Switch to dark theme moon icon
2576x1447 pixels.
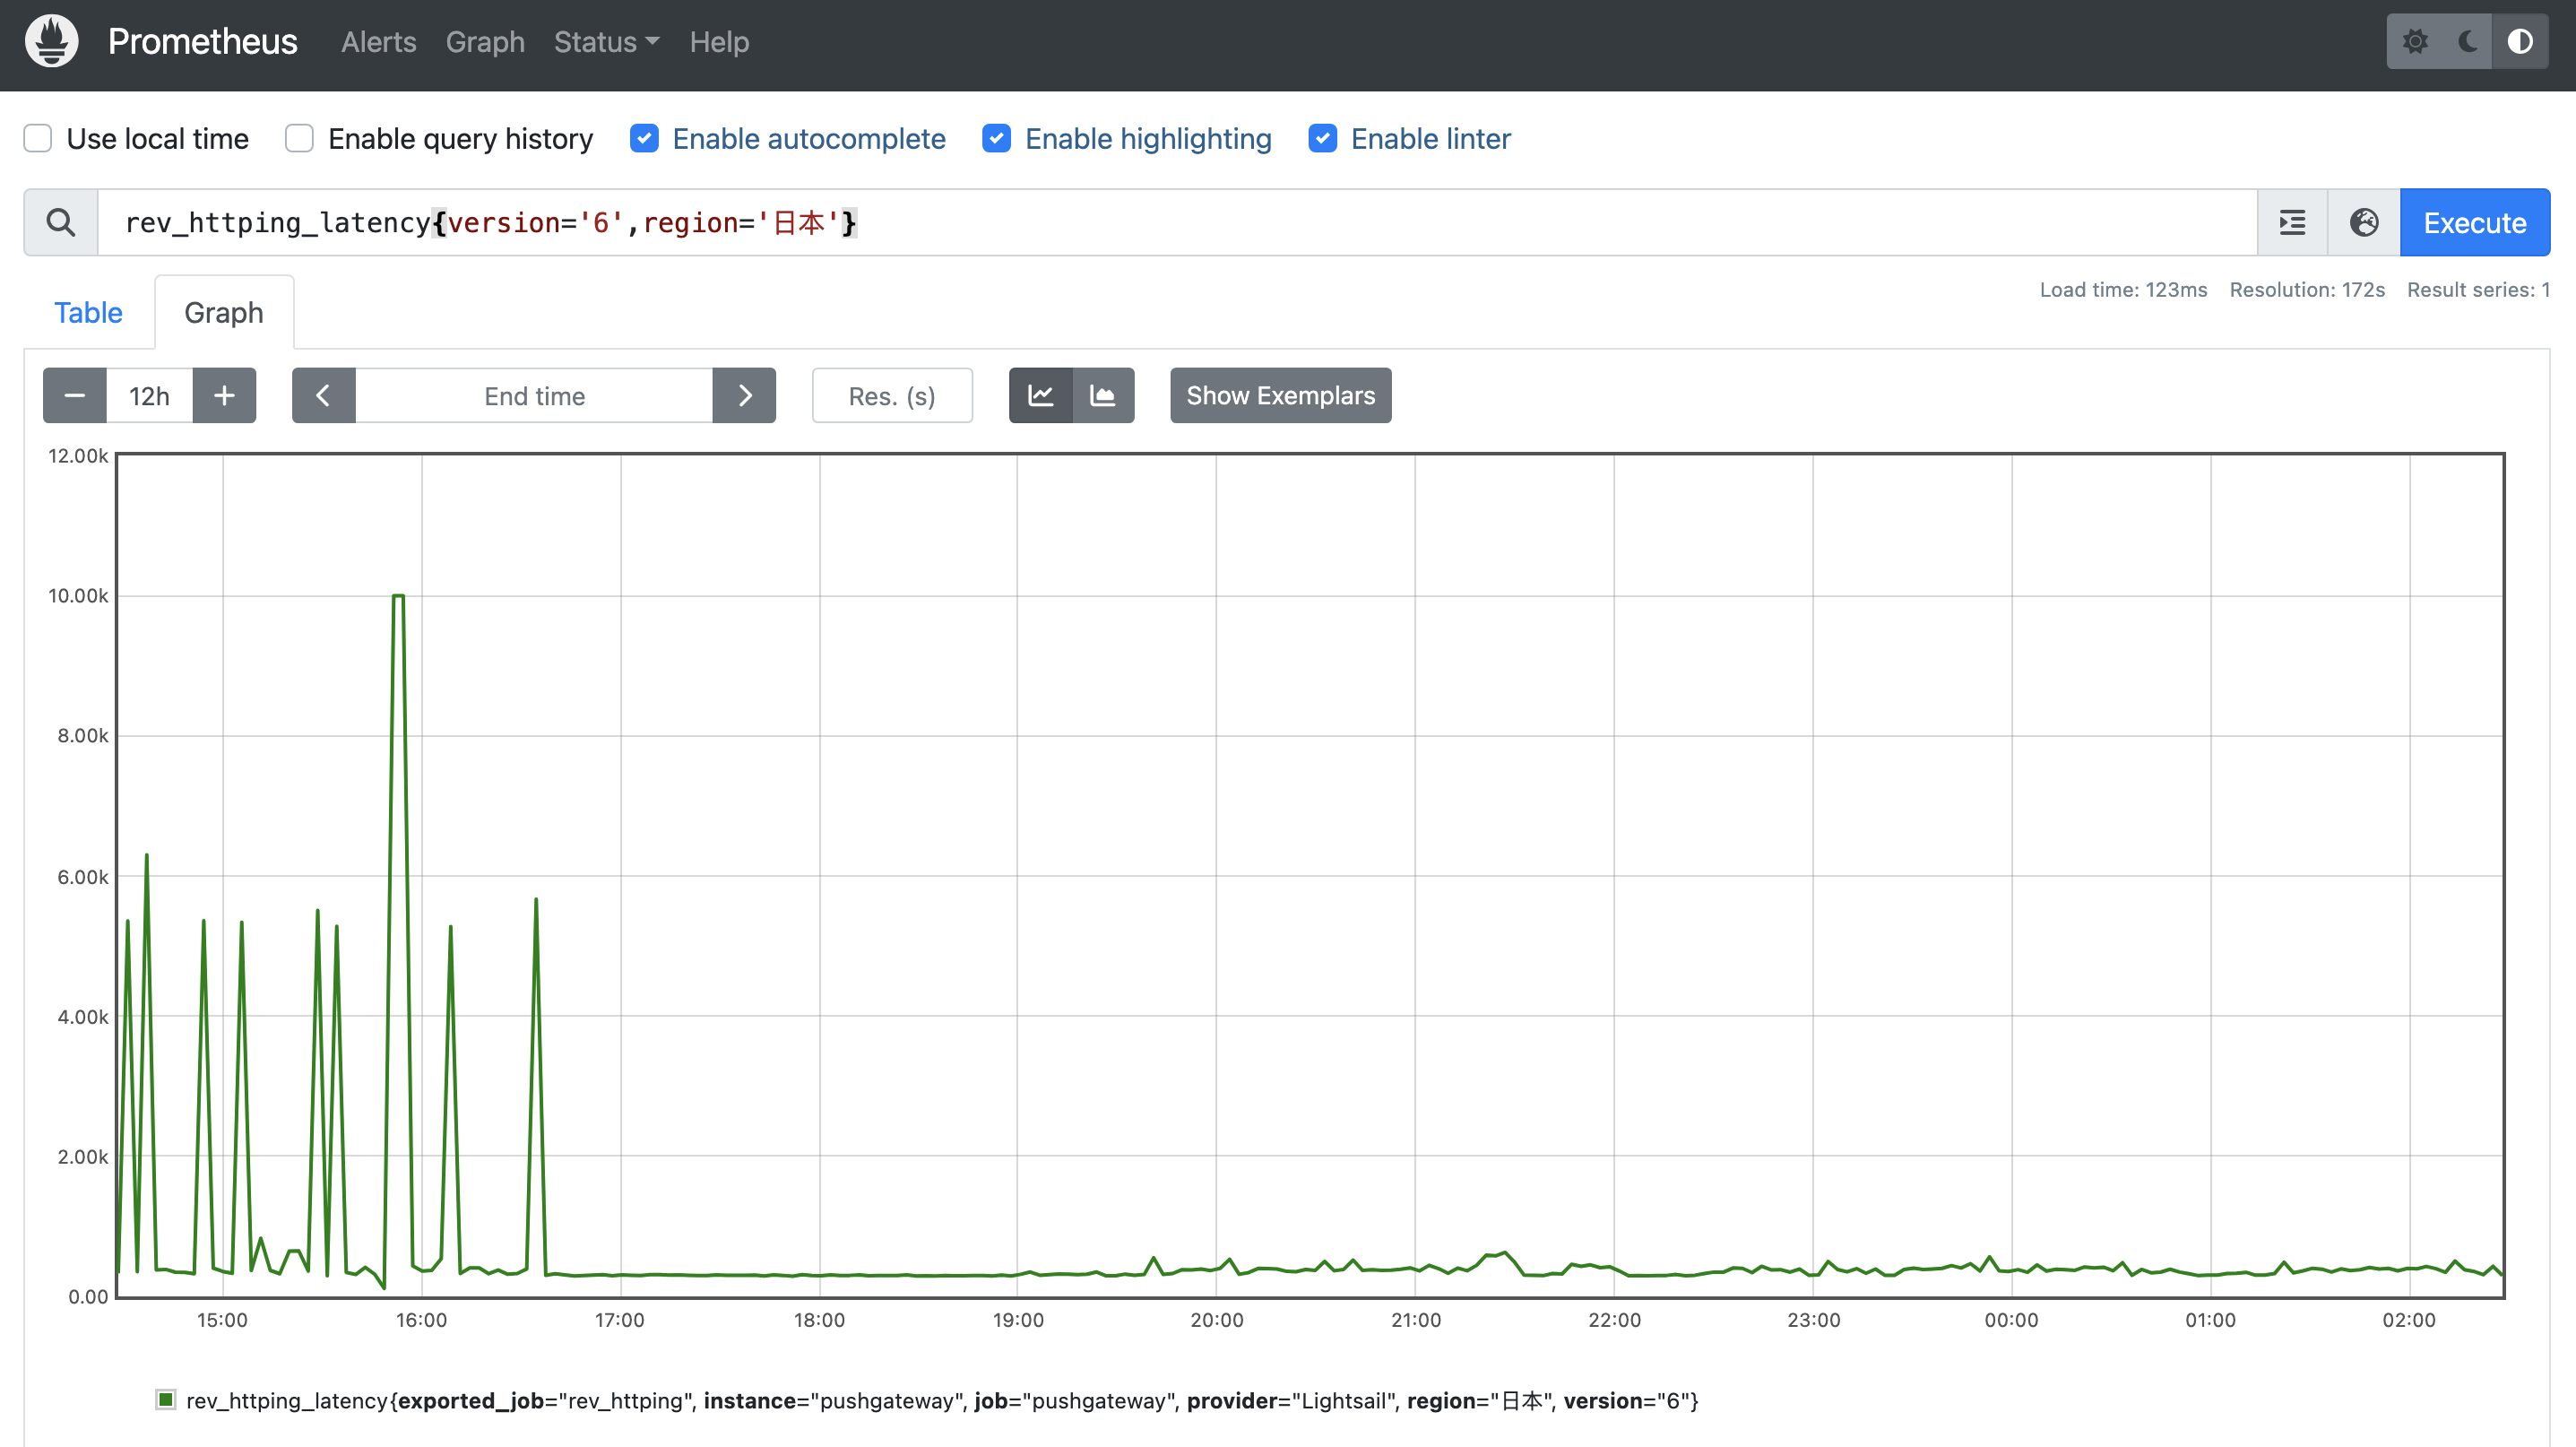coord(2467,41)
